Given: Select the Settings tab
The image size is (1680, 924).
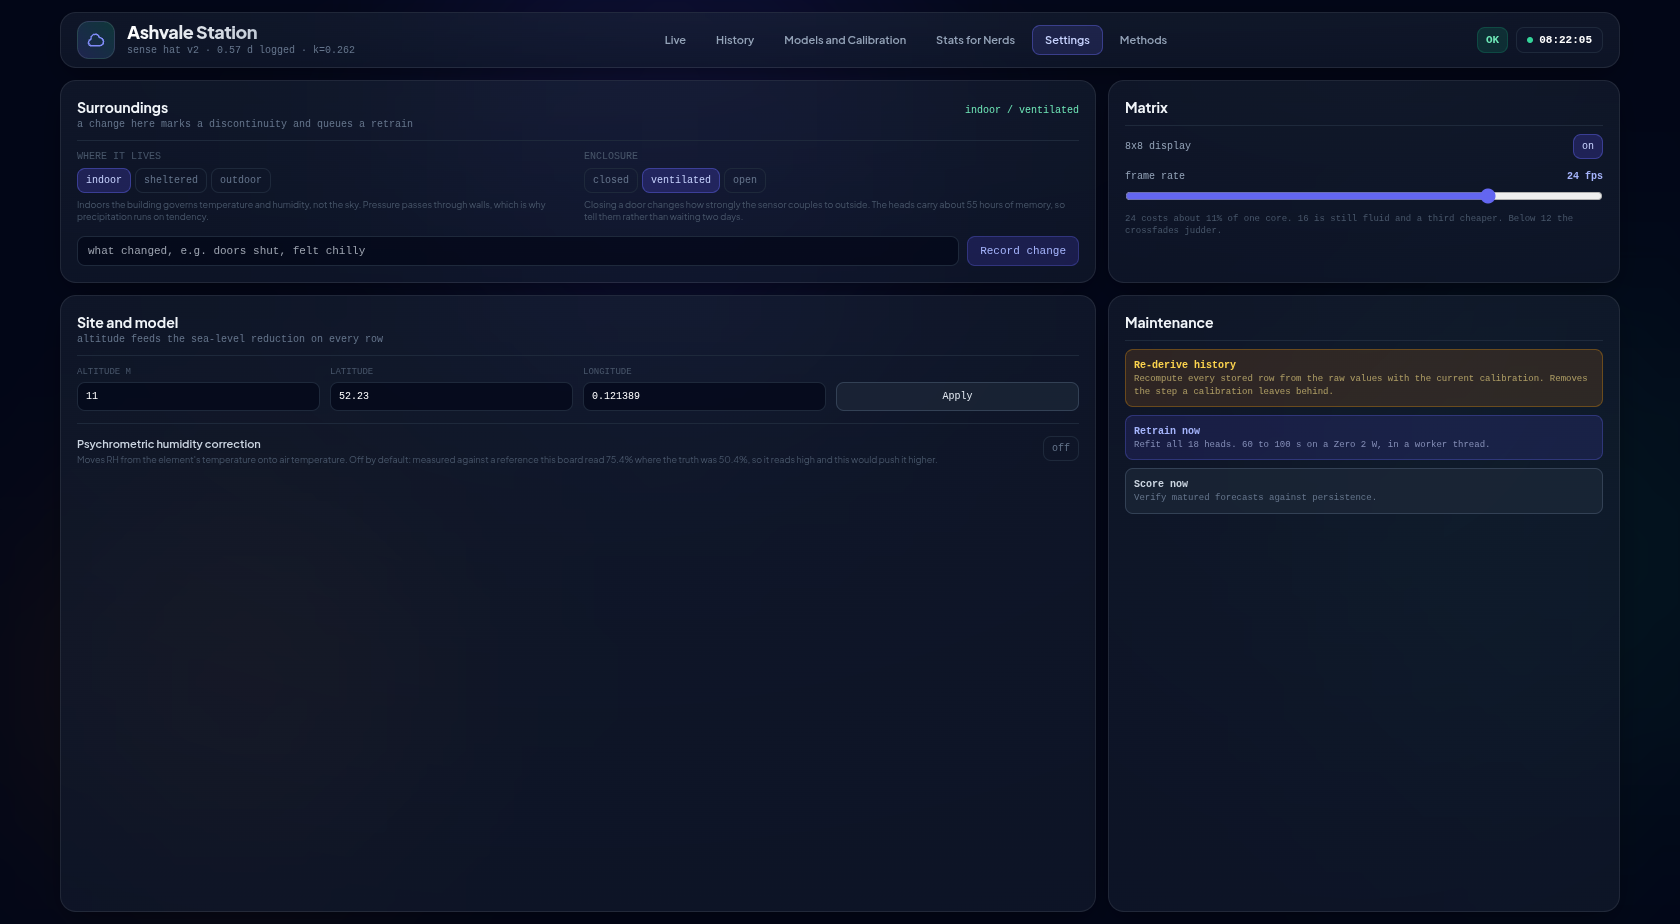Looking at the screenshot, I should (1067, 40).
